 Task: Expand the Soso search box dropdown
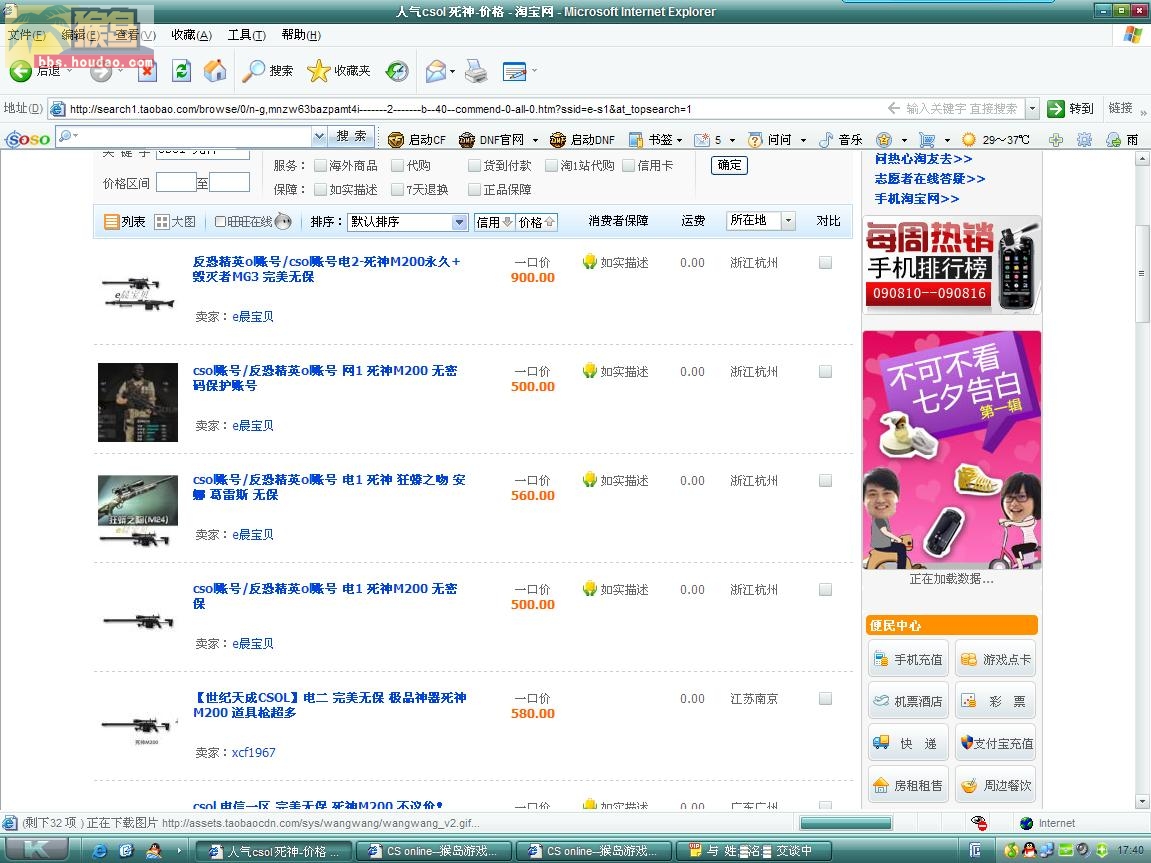[x=319, y=136]
